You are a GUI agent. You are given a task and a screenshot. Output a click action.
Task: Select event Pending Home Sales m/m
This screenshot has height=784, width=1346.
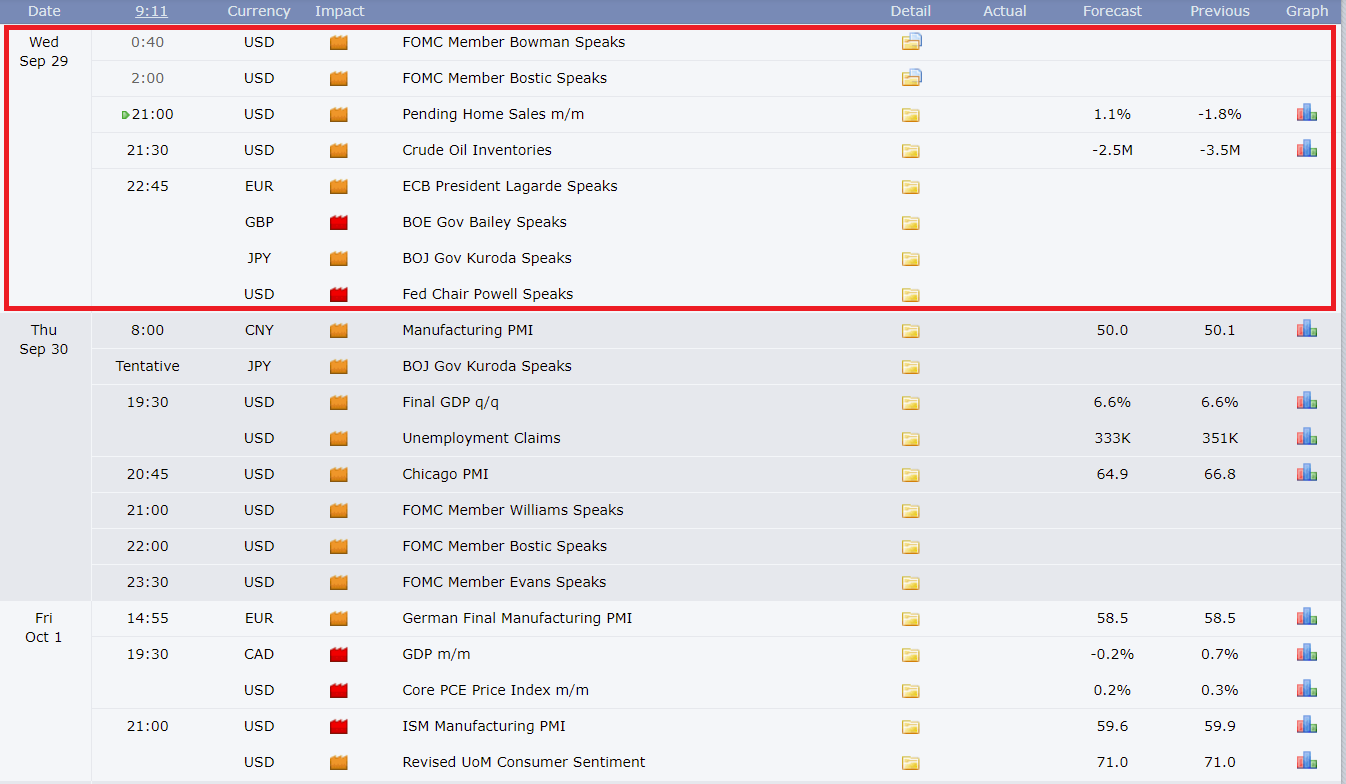tap(493, 114)
